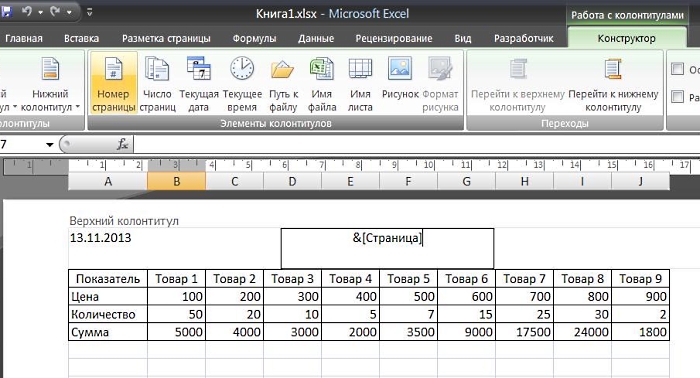Select column H header
Screen dimensions: 700x378
(x=525, y=182)
